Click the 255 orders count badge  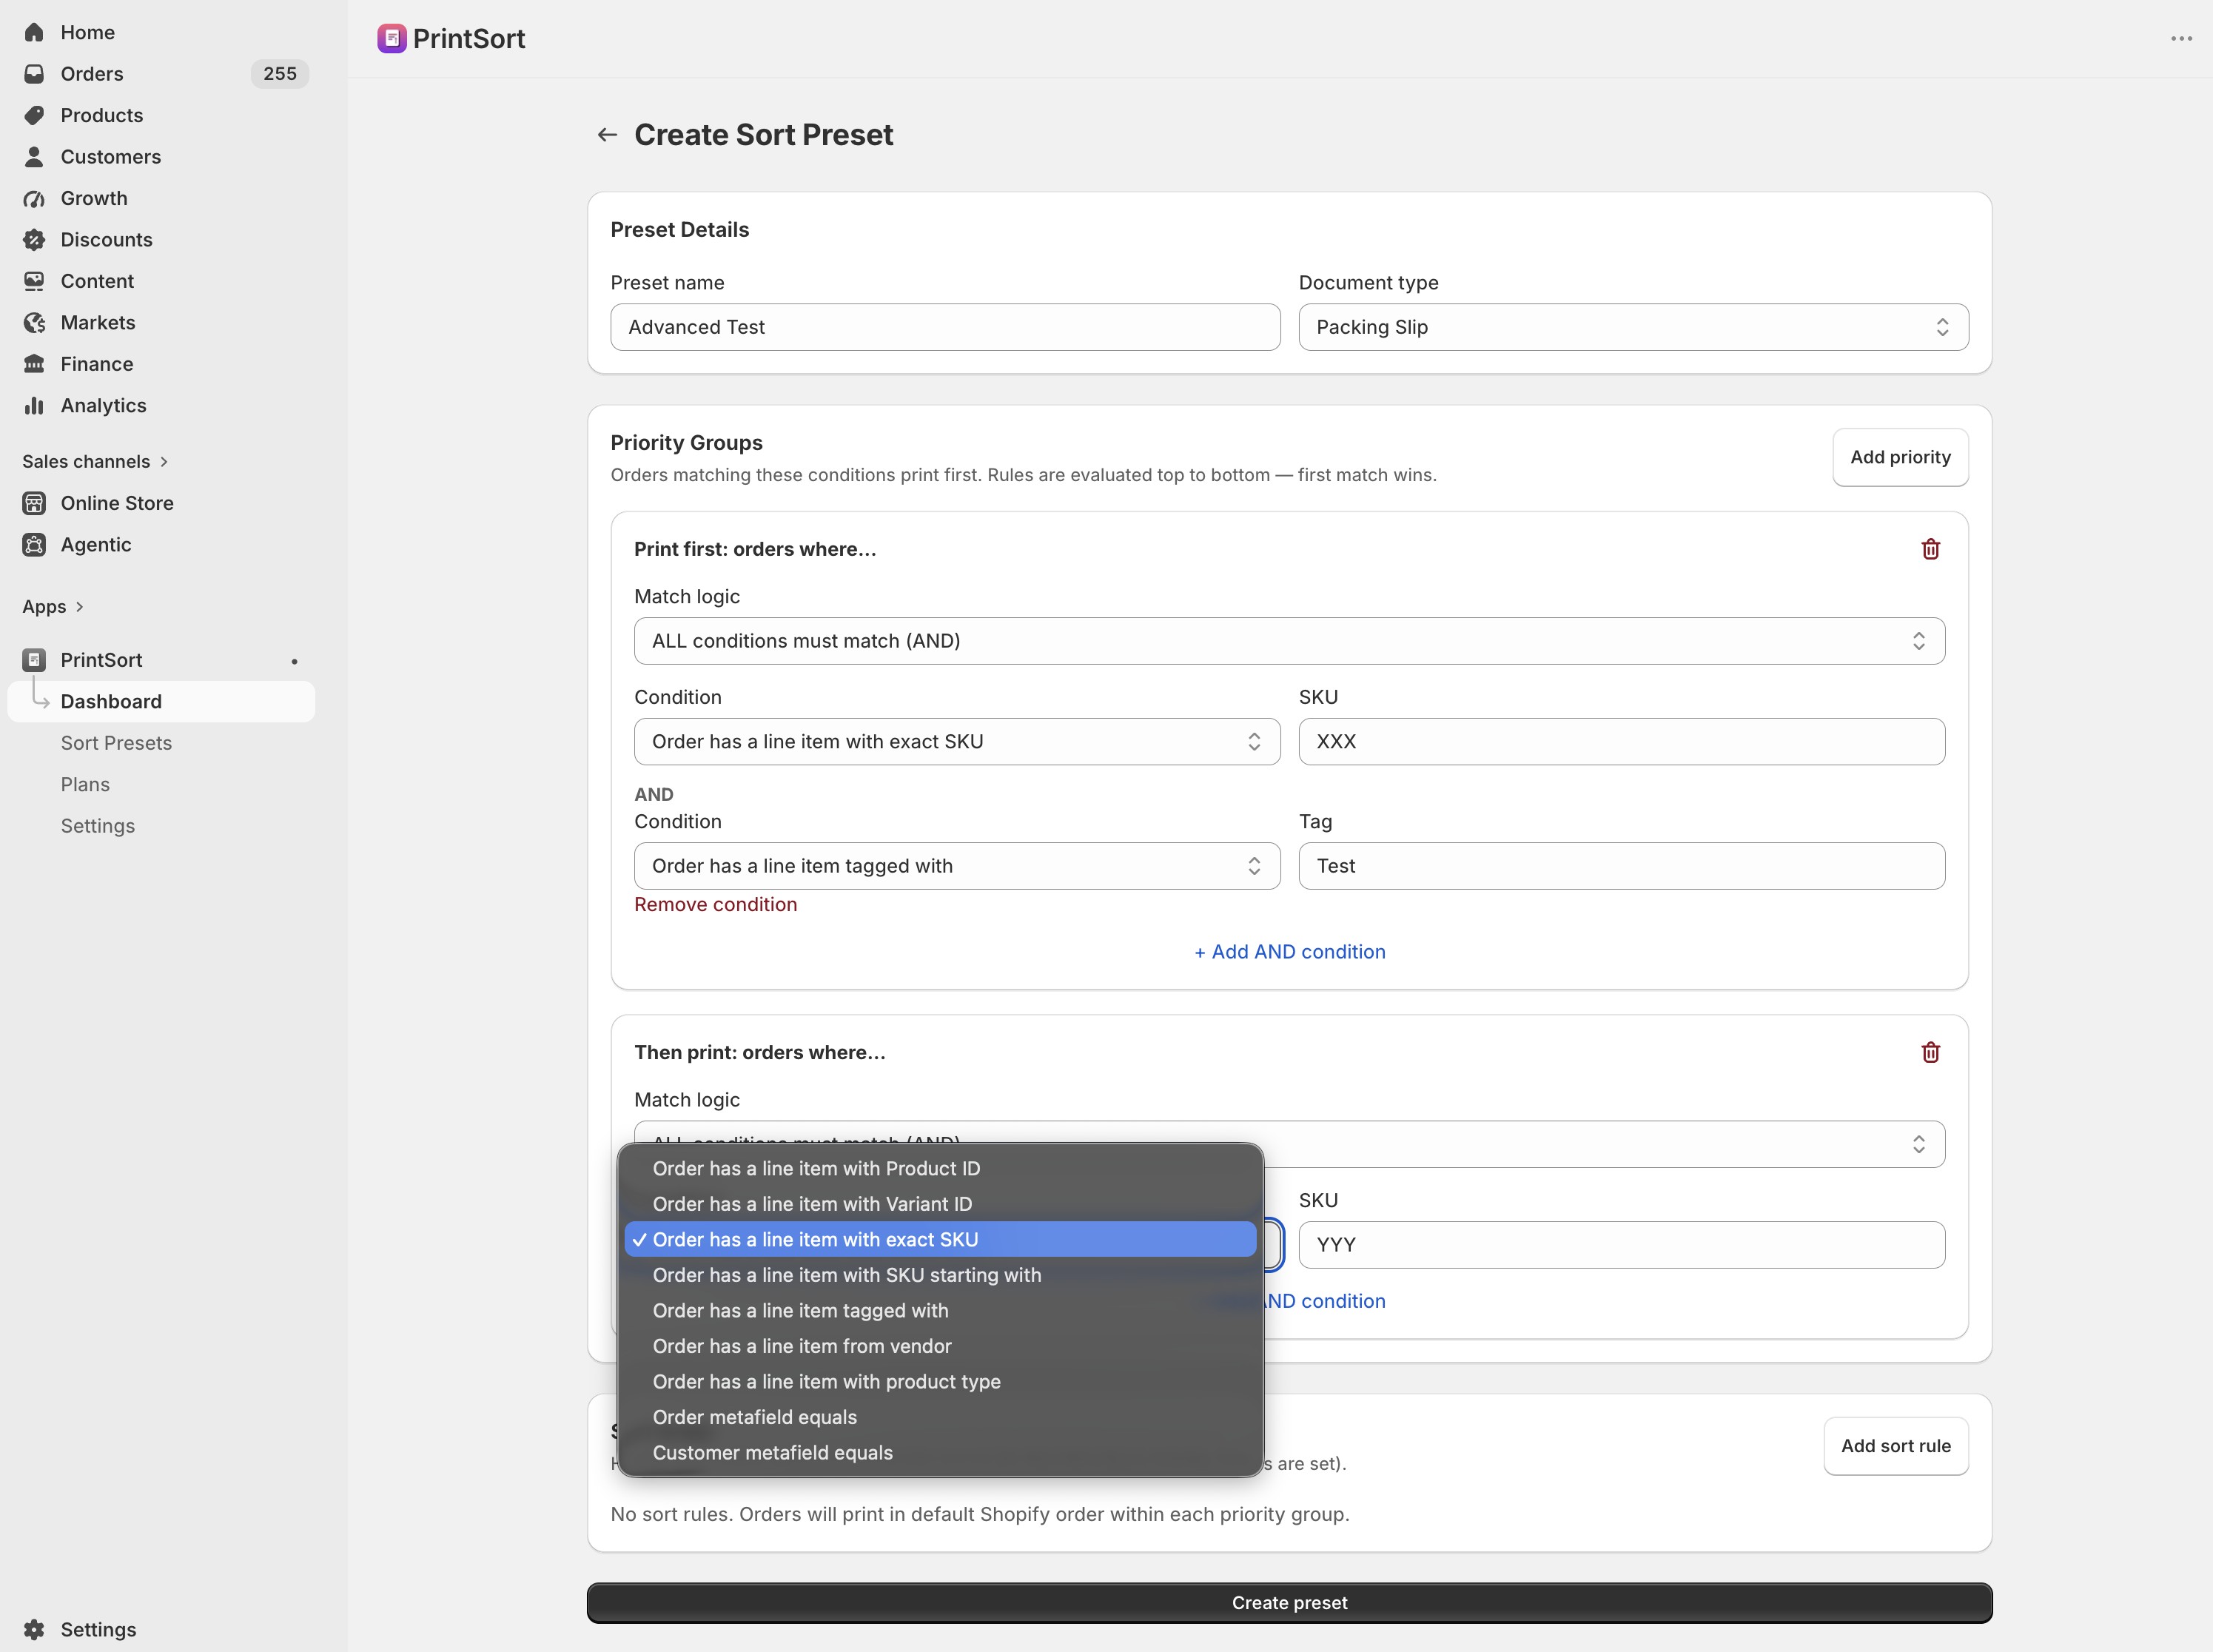tap(280, 74)
